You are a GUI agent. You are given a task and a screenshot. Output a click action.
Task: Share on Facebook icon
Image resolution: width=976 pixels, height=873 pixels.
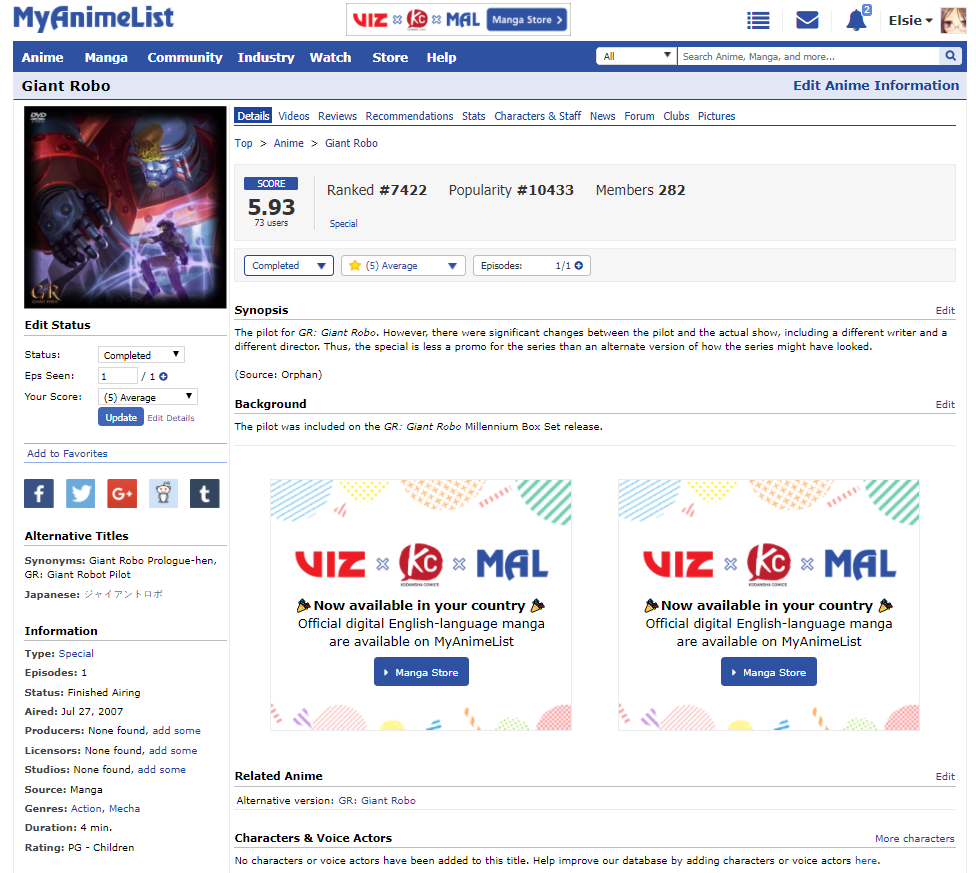coord(39,493)
